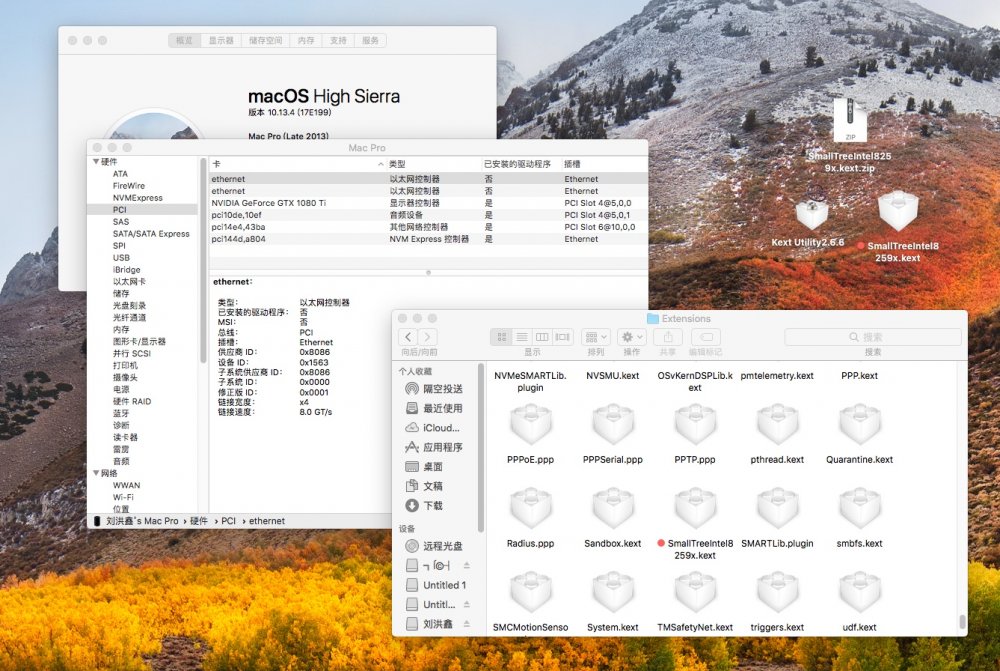The height and width of the screenshot is (671, 1000).
Task: Select the Quarantine.kext file icon
Action: click(x=860, y=424)
